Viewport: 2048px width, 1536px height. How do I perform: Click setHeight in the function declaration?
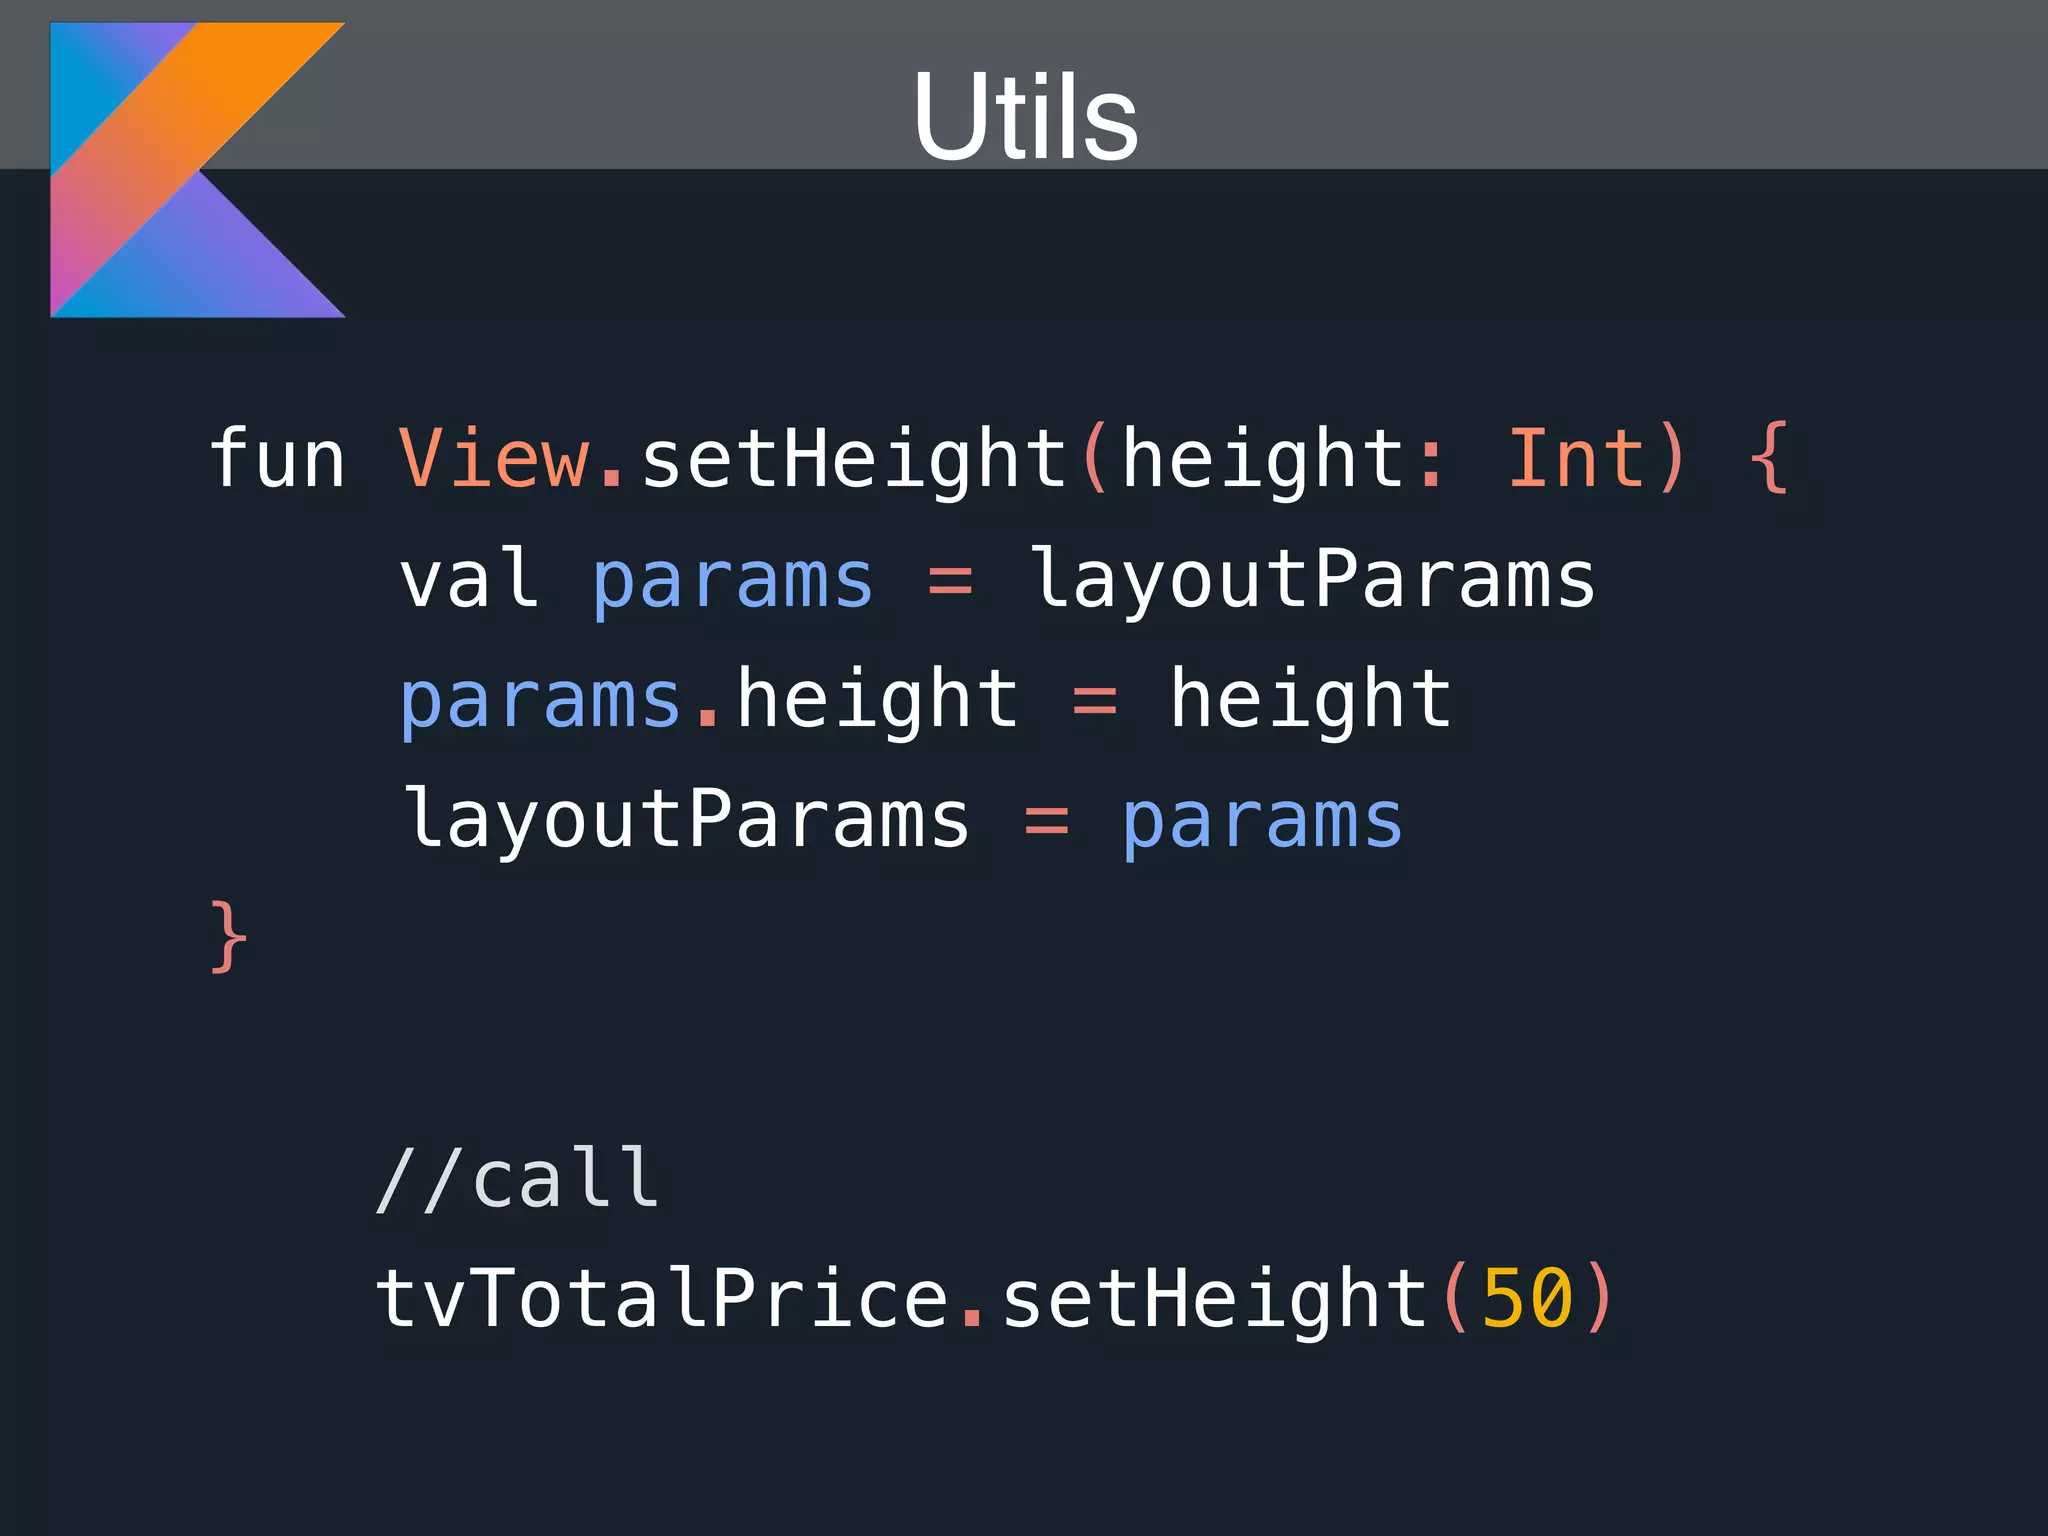click(855, 459)
